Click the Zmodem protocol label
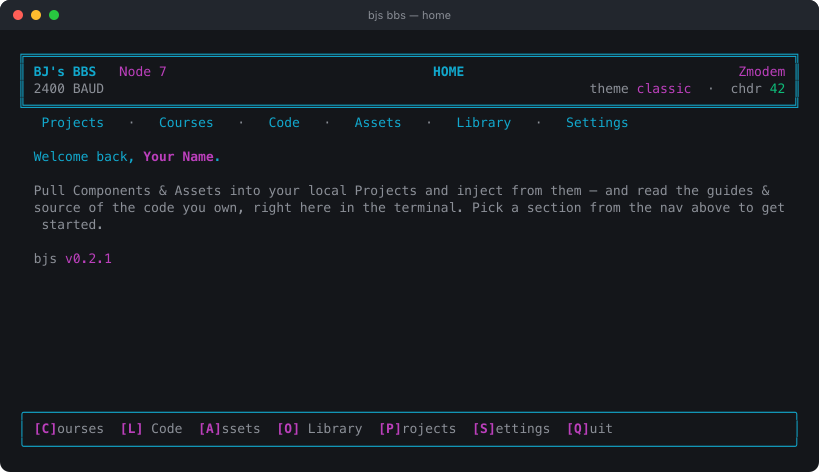Viewport: 819px width, 472px height. click(762, 72)
